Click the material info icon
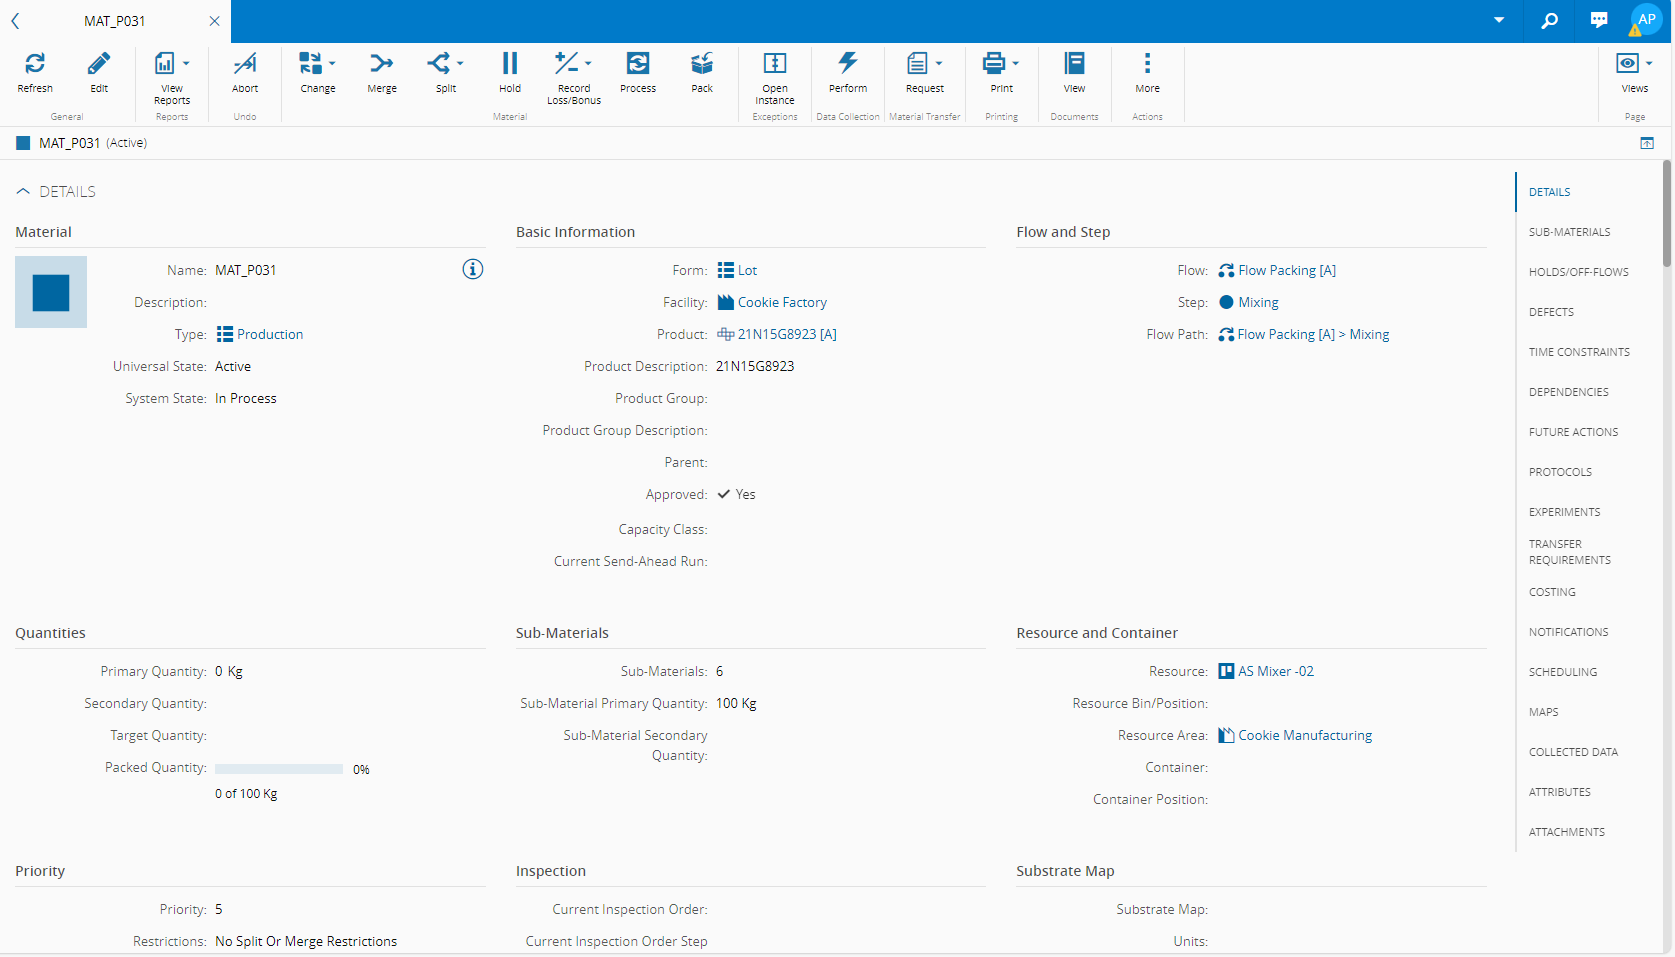This screenshot has width=1675, height=957. pyautogui.click(x=473, y=269)
